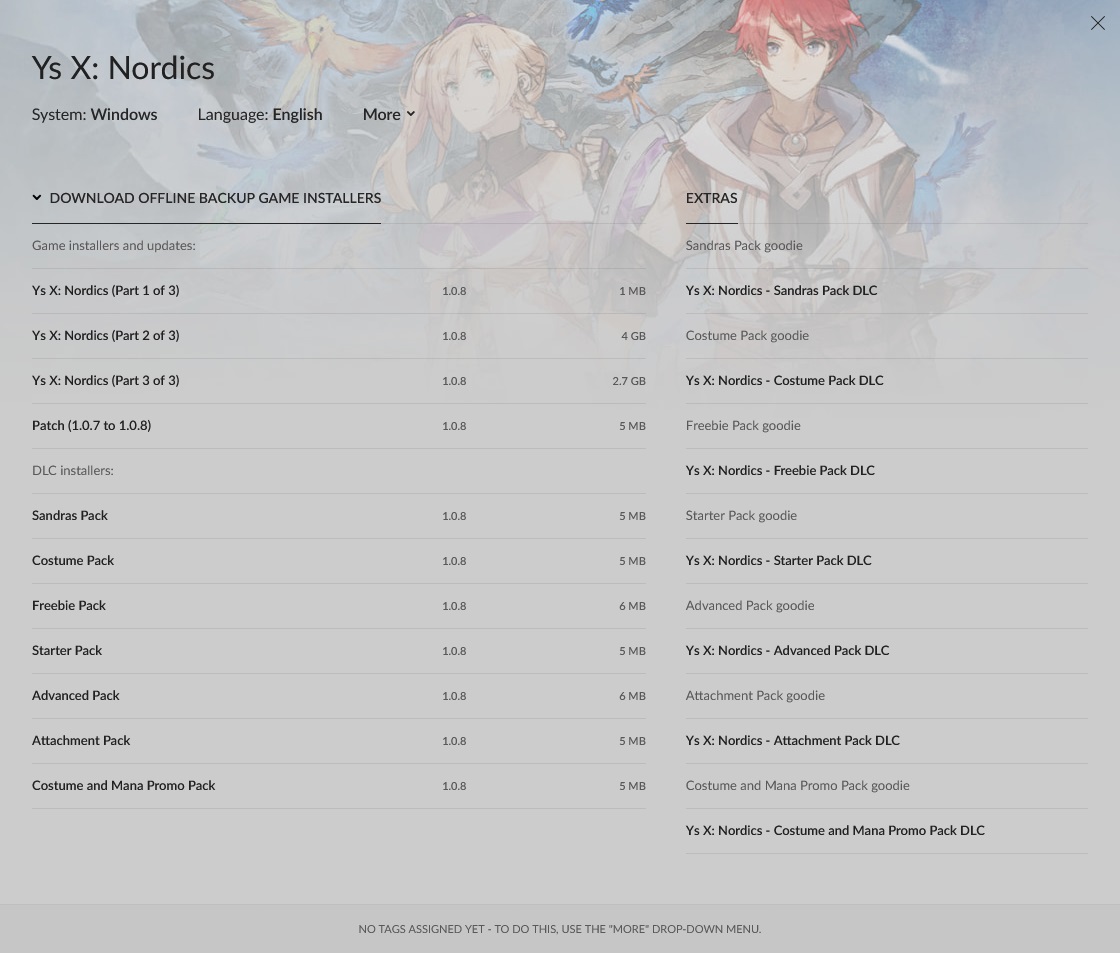This screenshot has height=953, width=1120.
Task: Open the More drop-down menu
Action: [x=389, y=114]
